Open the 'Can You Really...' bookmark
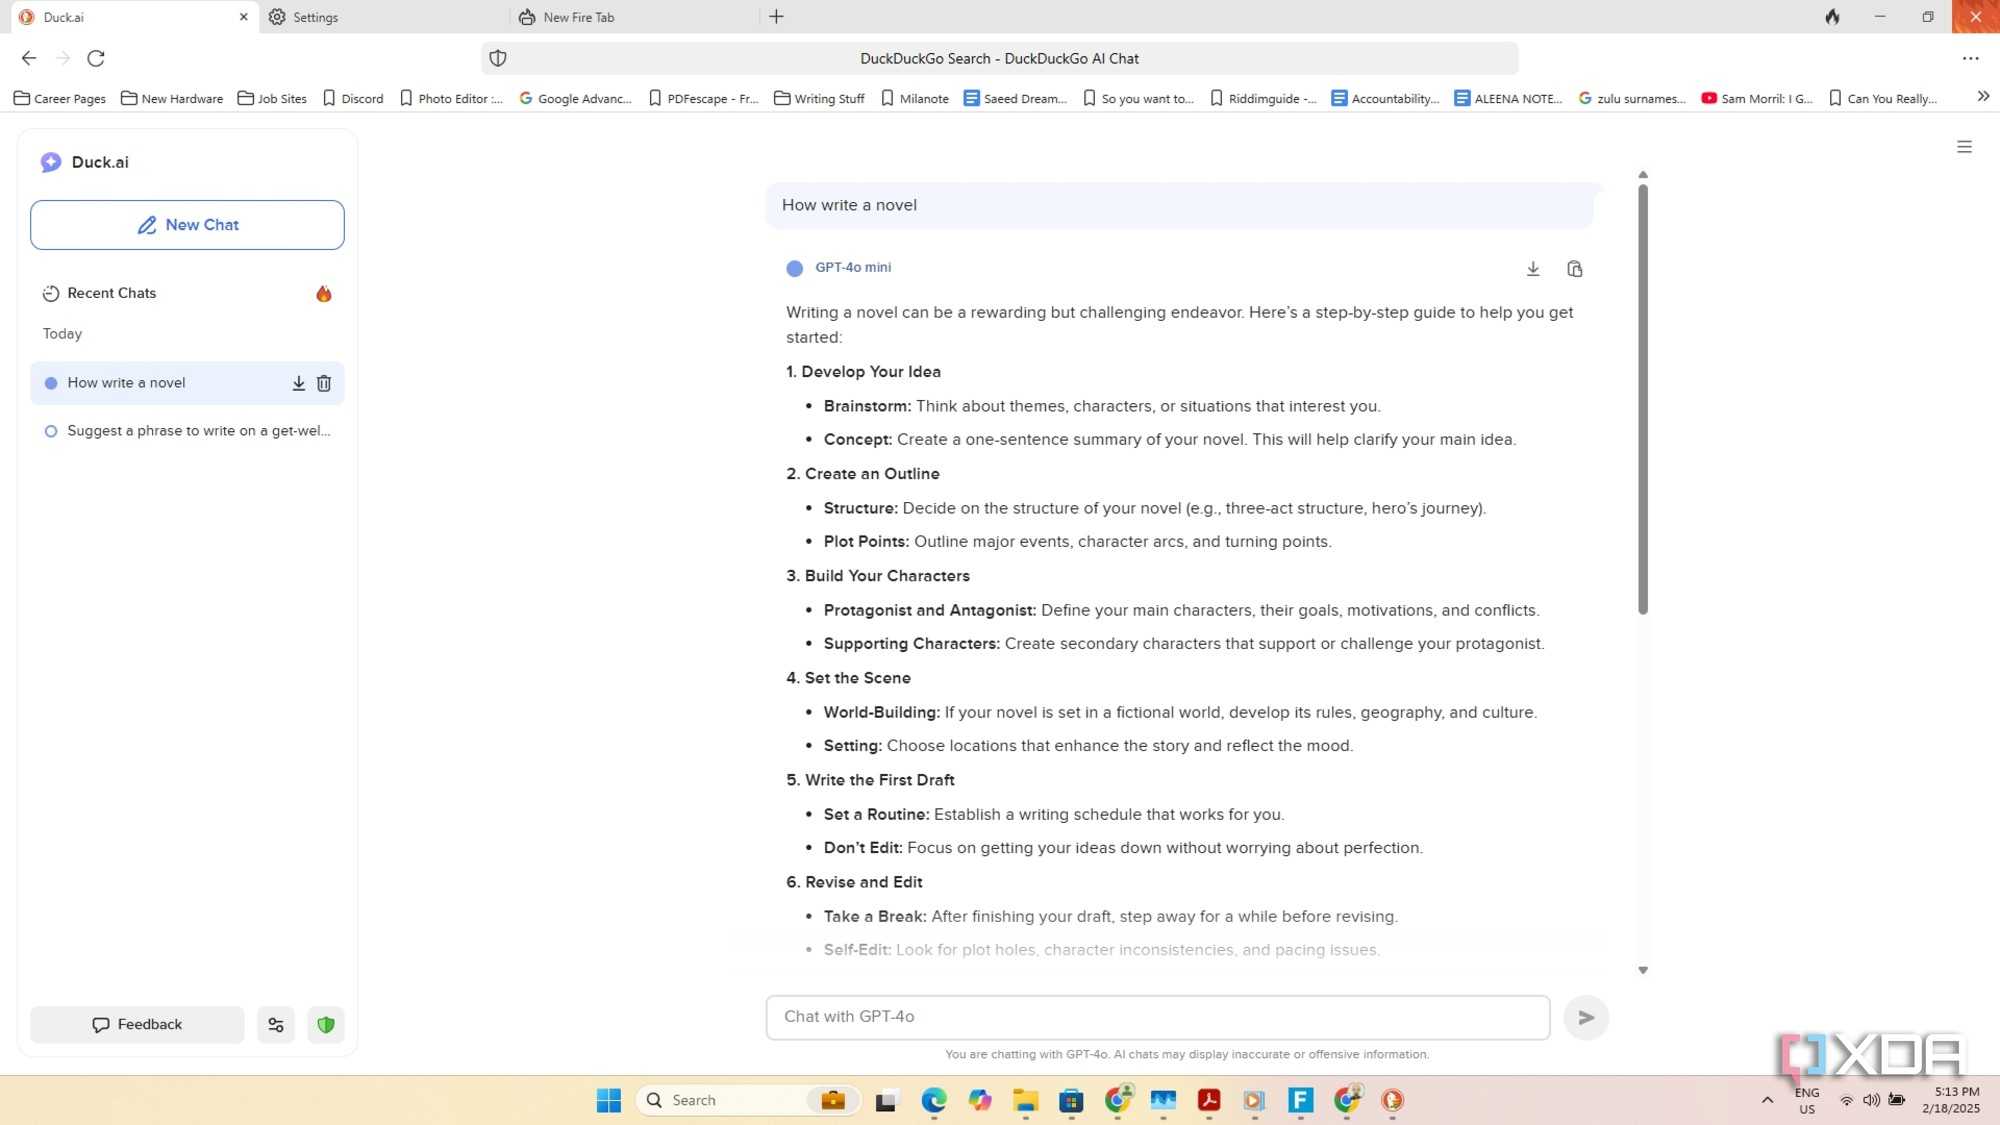2000x1125 pixels. (1882, 98)
